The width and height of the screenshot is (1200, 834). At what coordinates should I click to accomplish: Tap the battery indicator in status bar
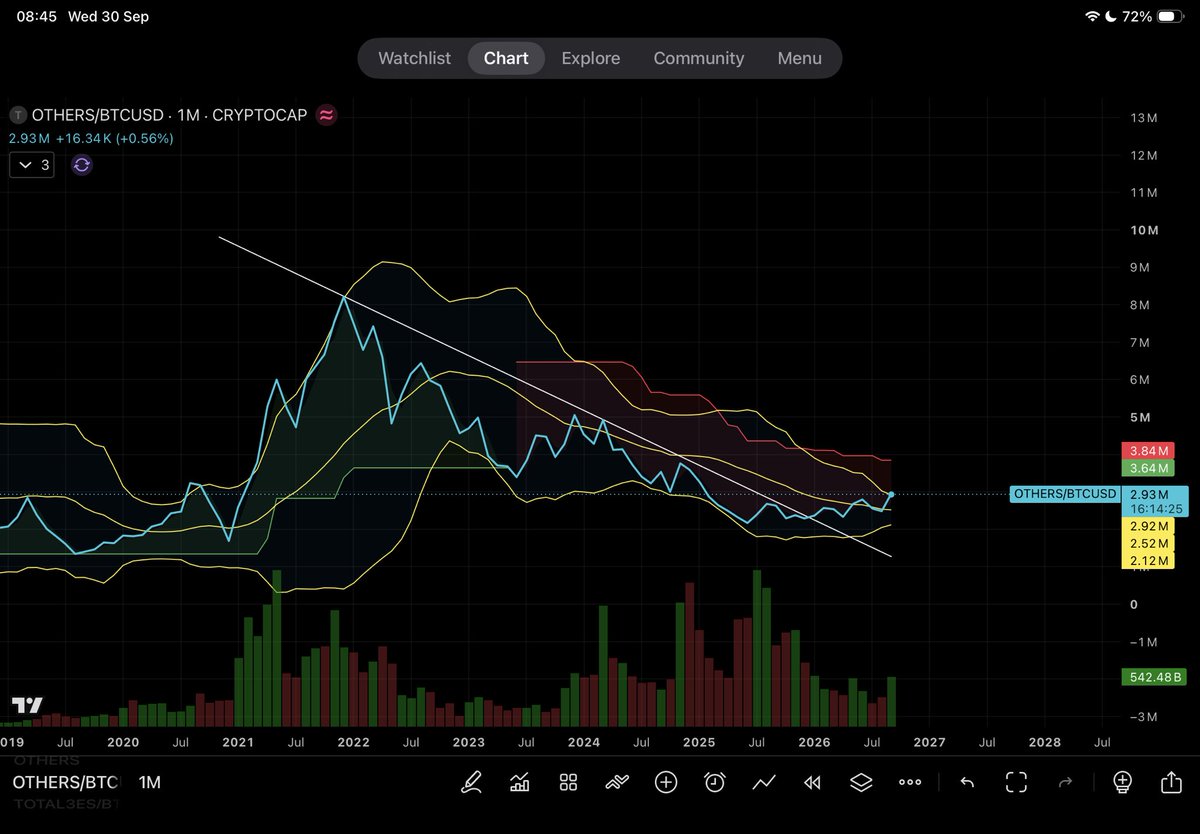tap(1171, 17)
